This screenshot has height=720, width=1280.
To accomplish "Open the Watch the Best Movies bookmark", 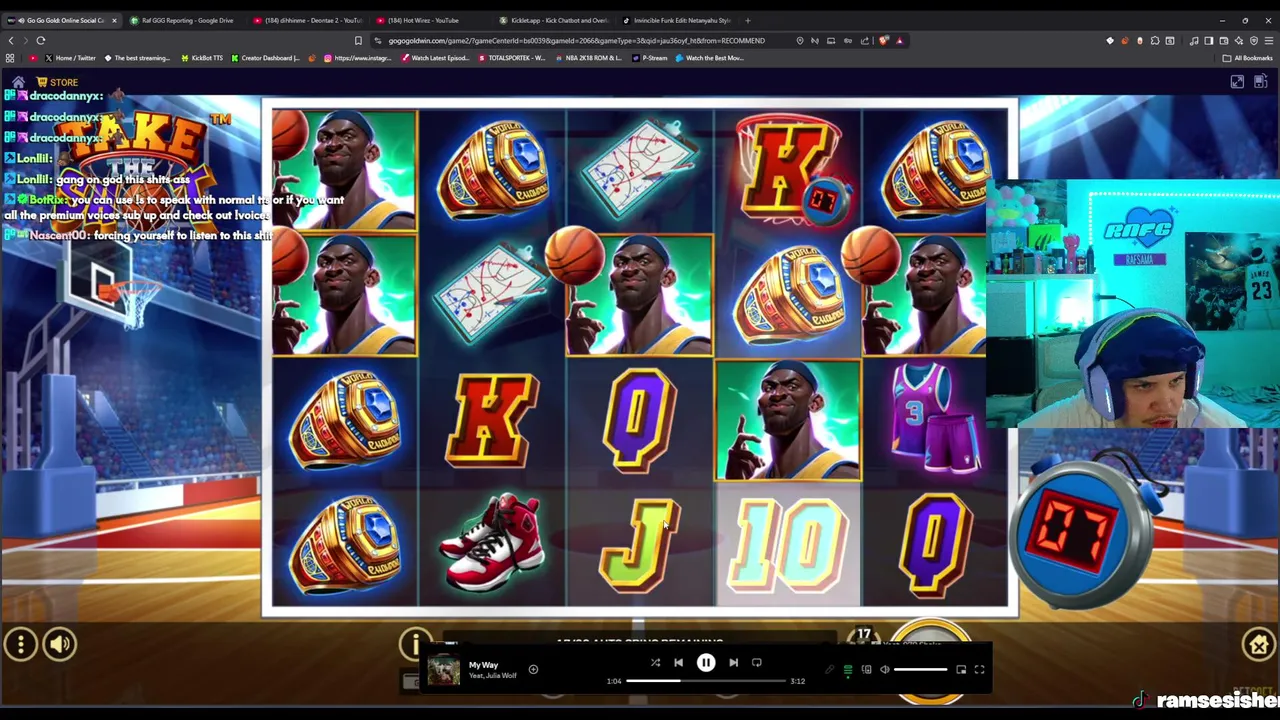I will [710, 58].
